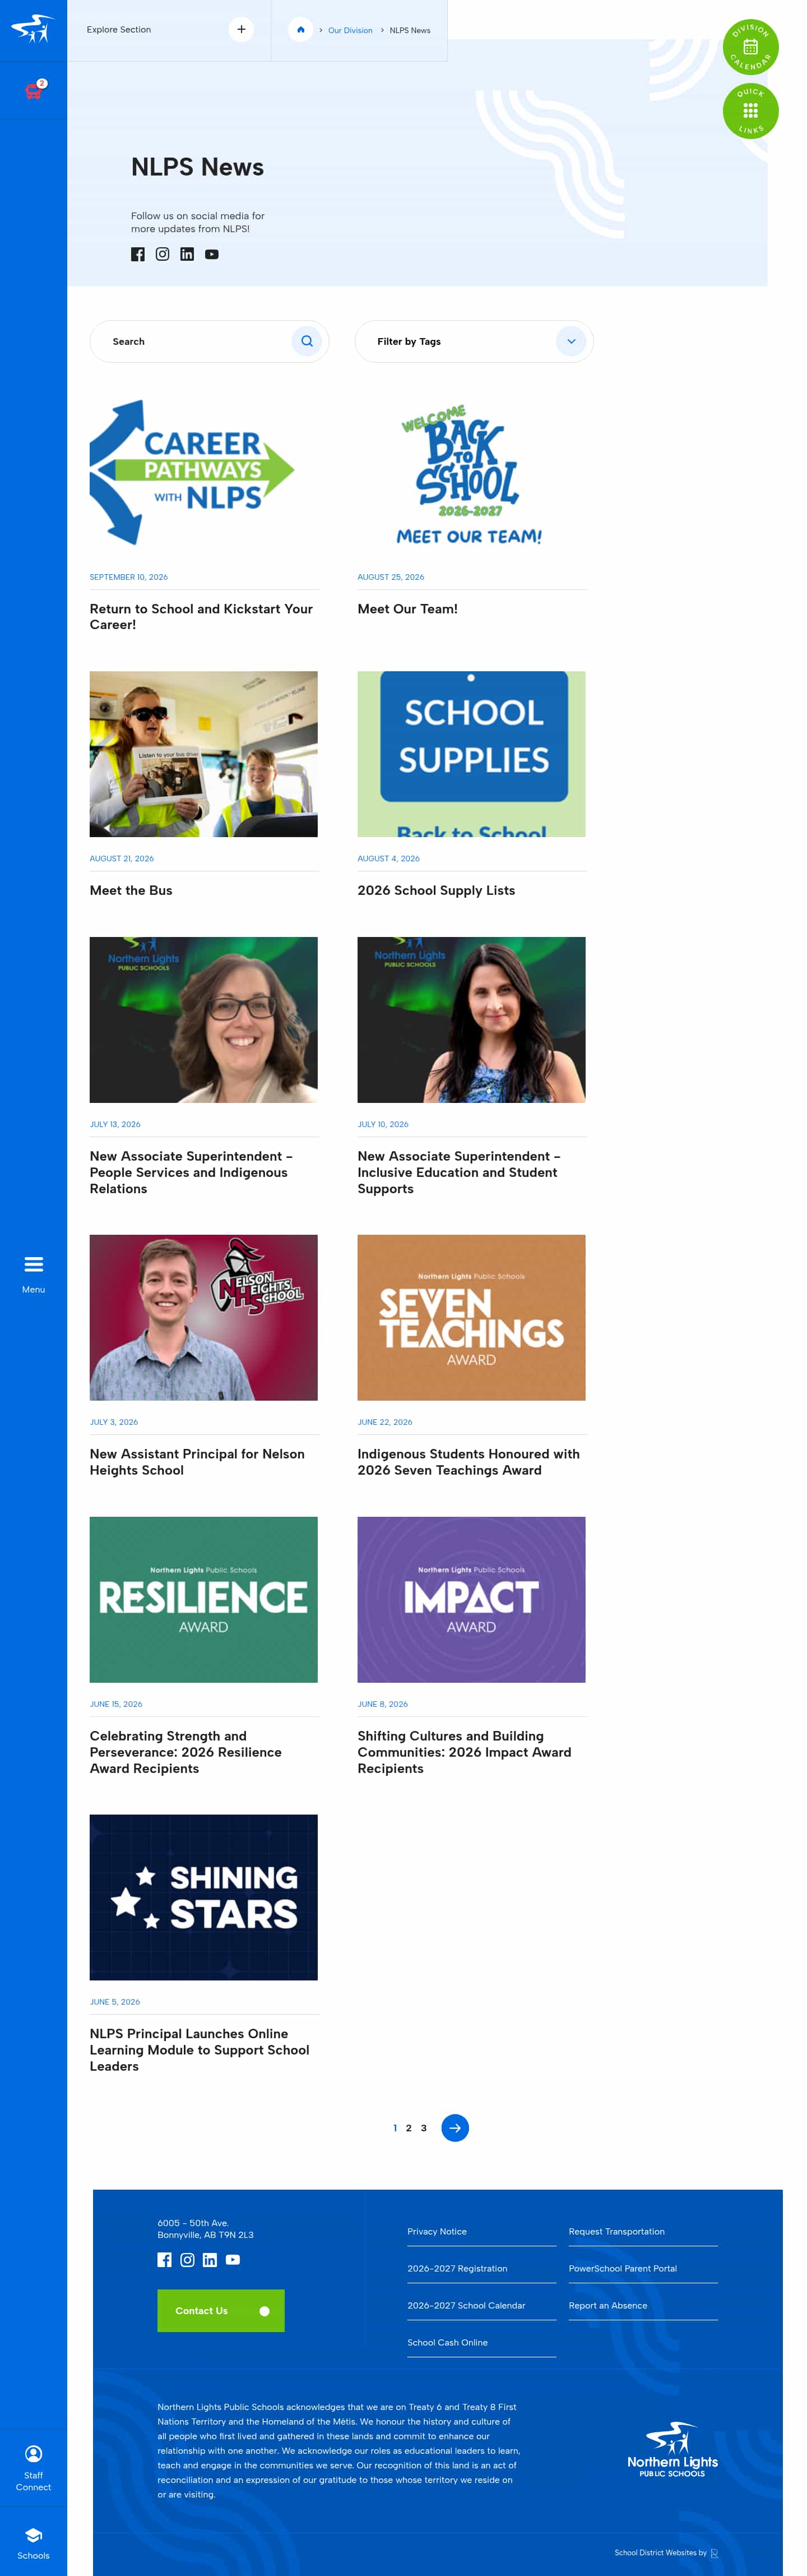Read Return to School and Kickstart Your Career
The width and height of the screenshot is (807, 2576).
[201, 616]
